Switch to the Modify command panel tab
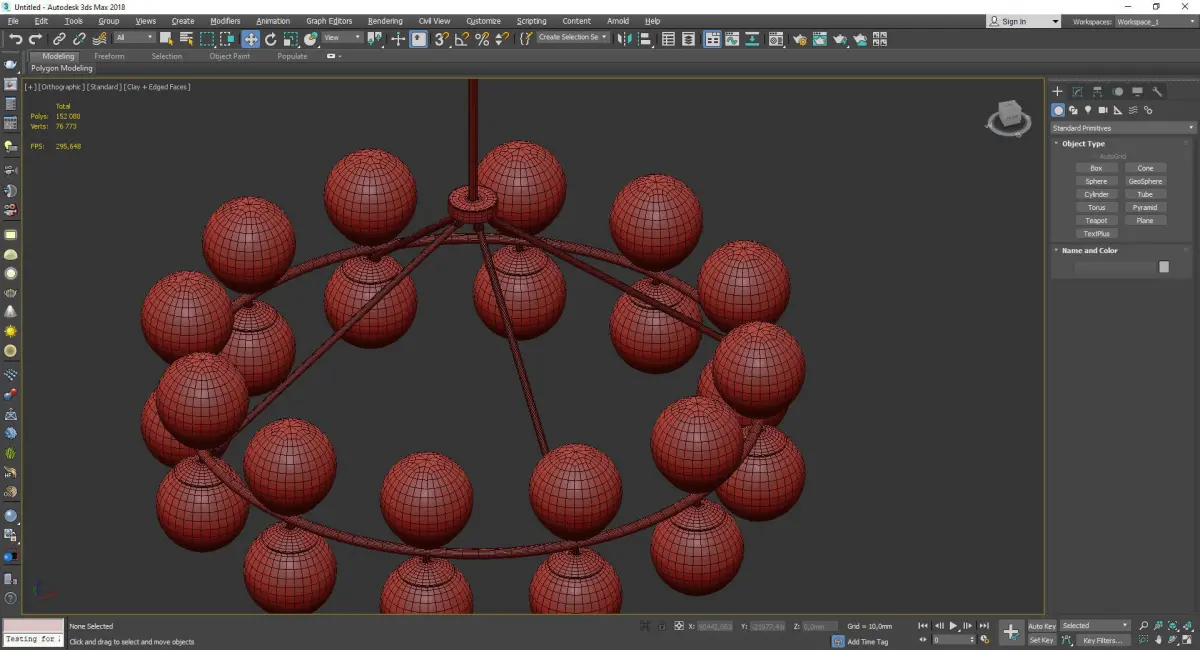Screen dimensions: 1200x650 coord(1077,91)
